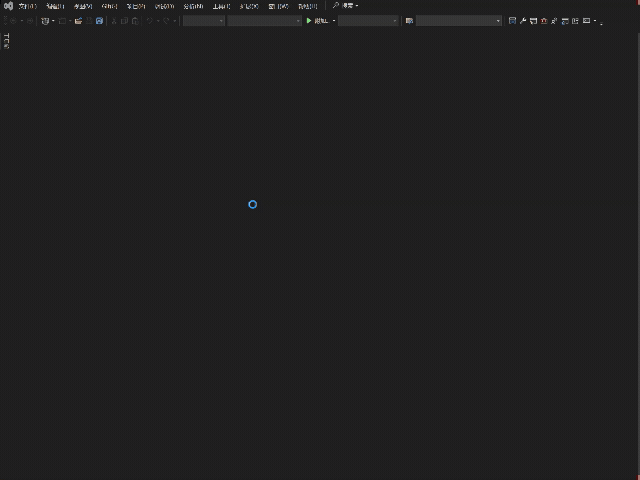Open the combo box right of the Attach button
This screenshot has height=480, width=640.
[x=368, y=21]
